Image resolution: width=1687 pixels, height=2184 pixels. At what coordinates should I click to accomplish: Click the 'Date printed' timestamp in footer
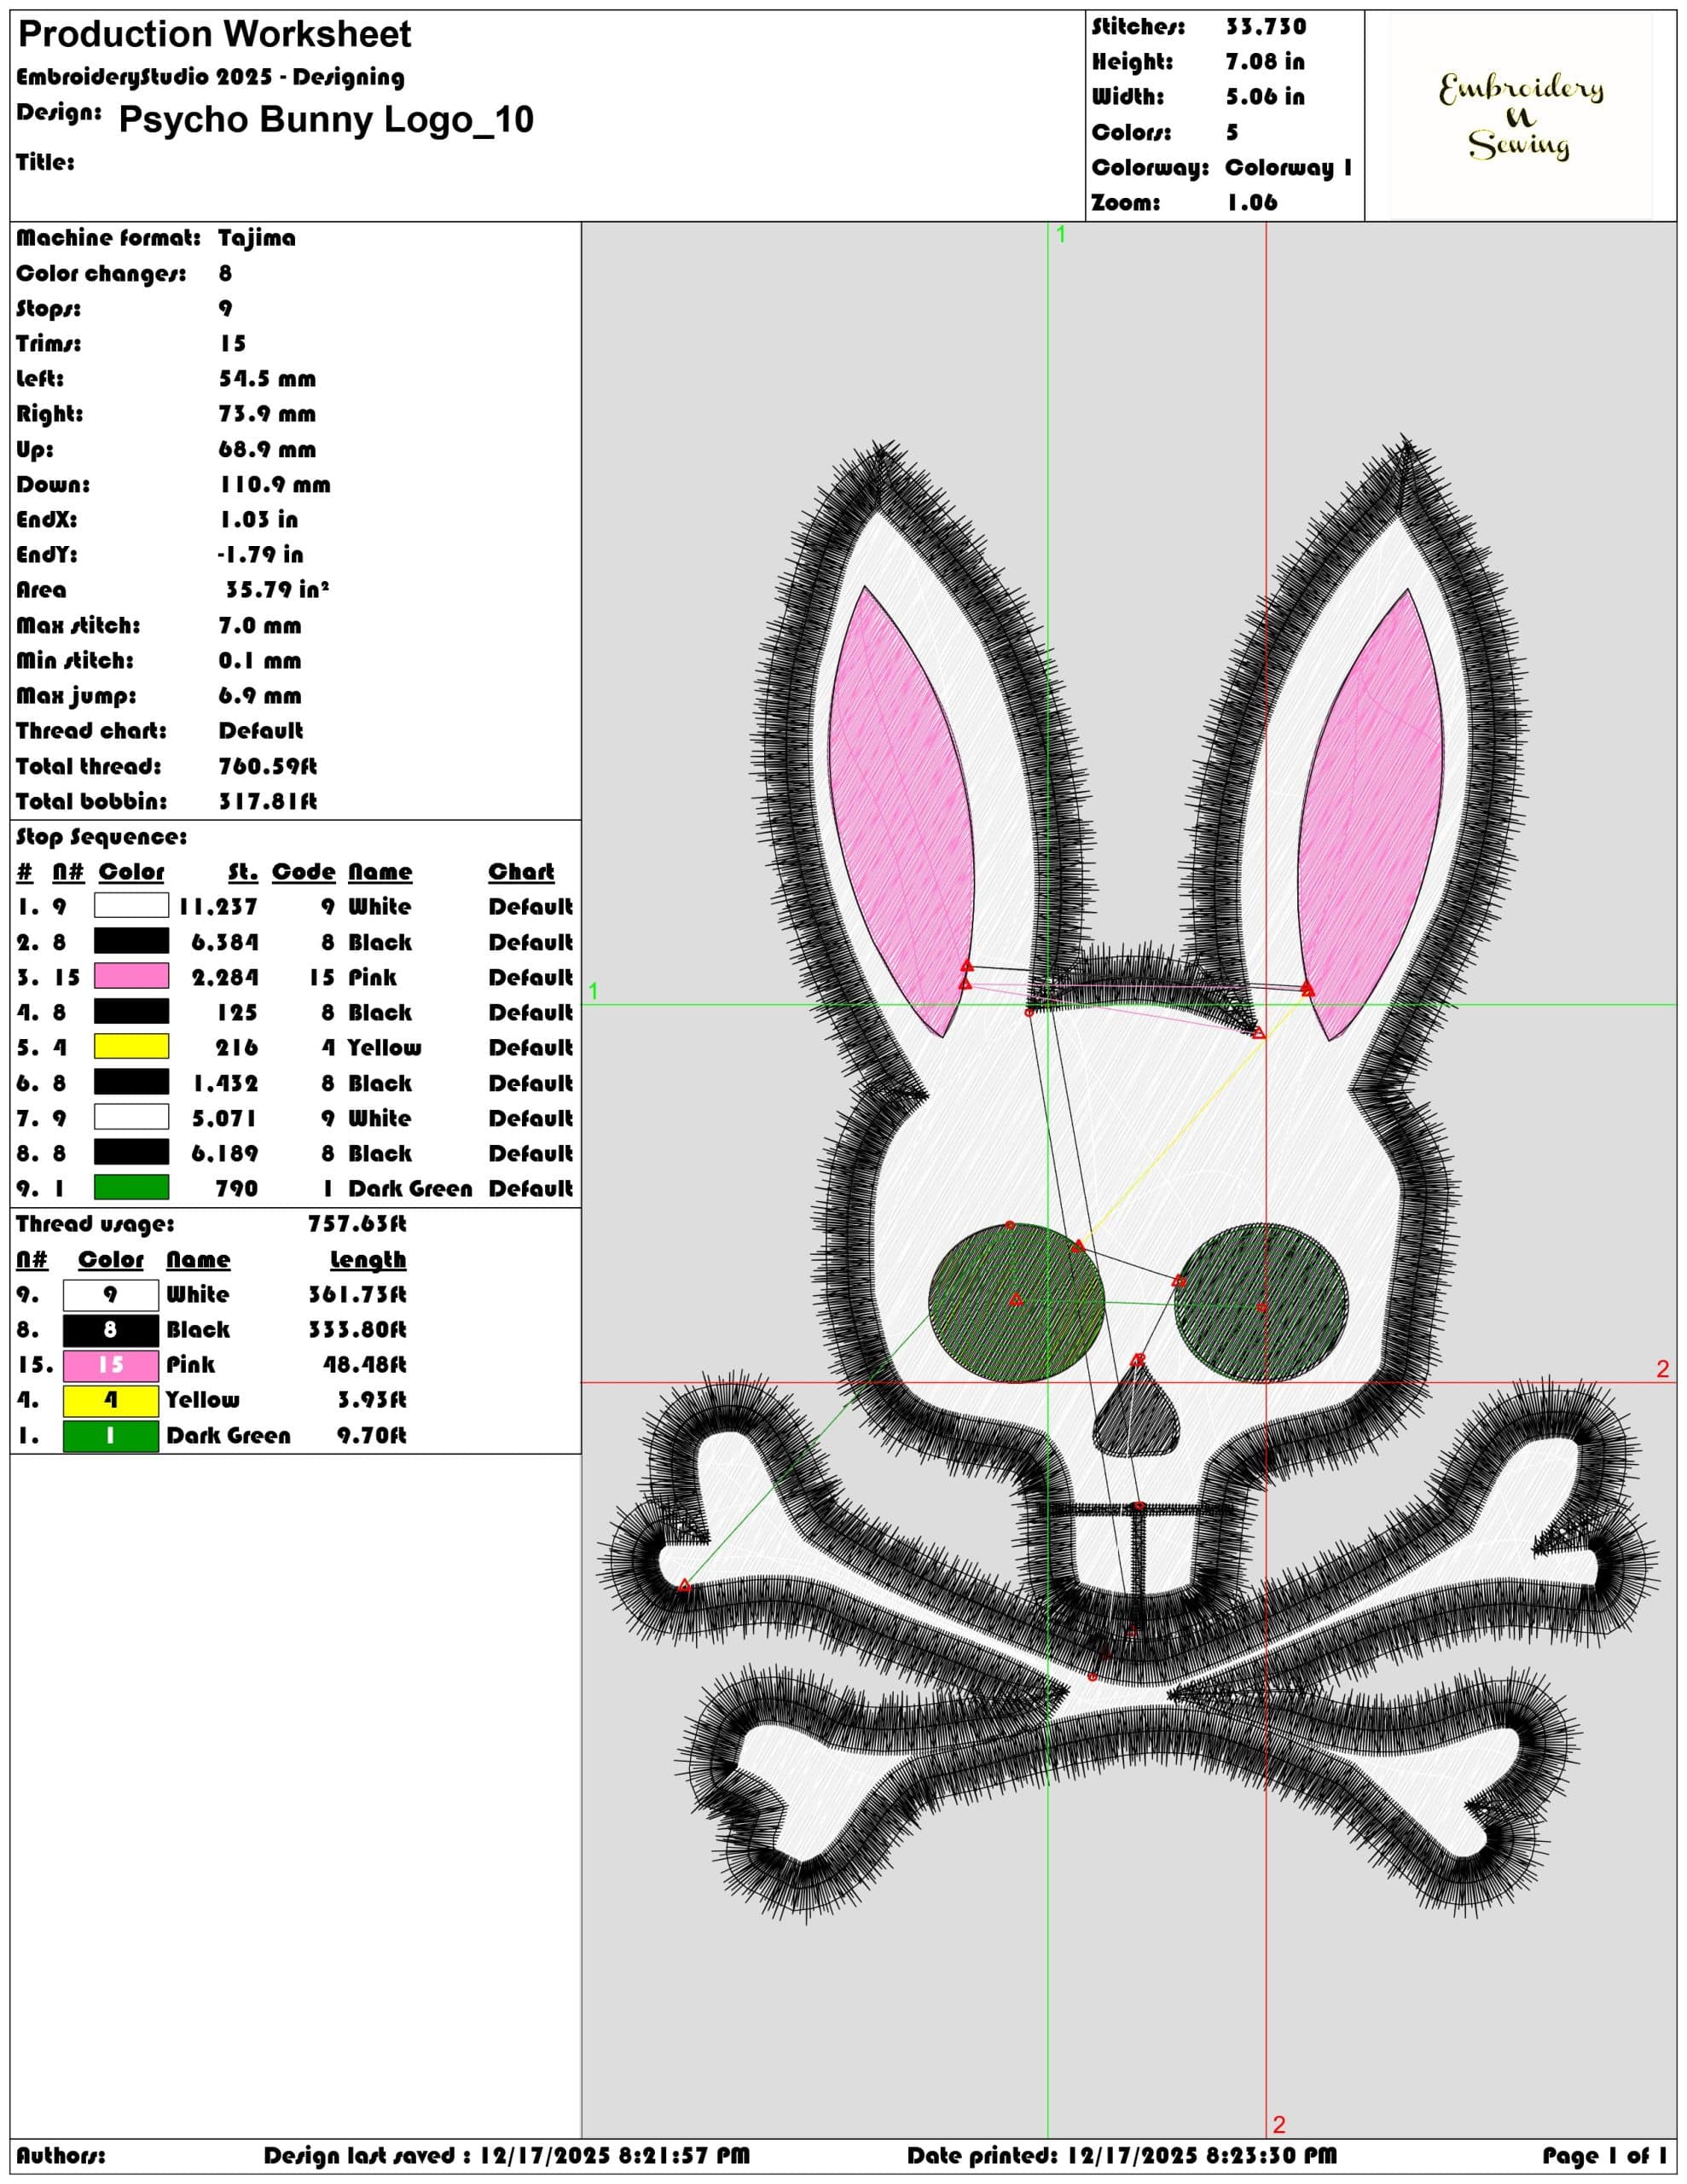1122,2155
